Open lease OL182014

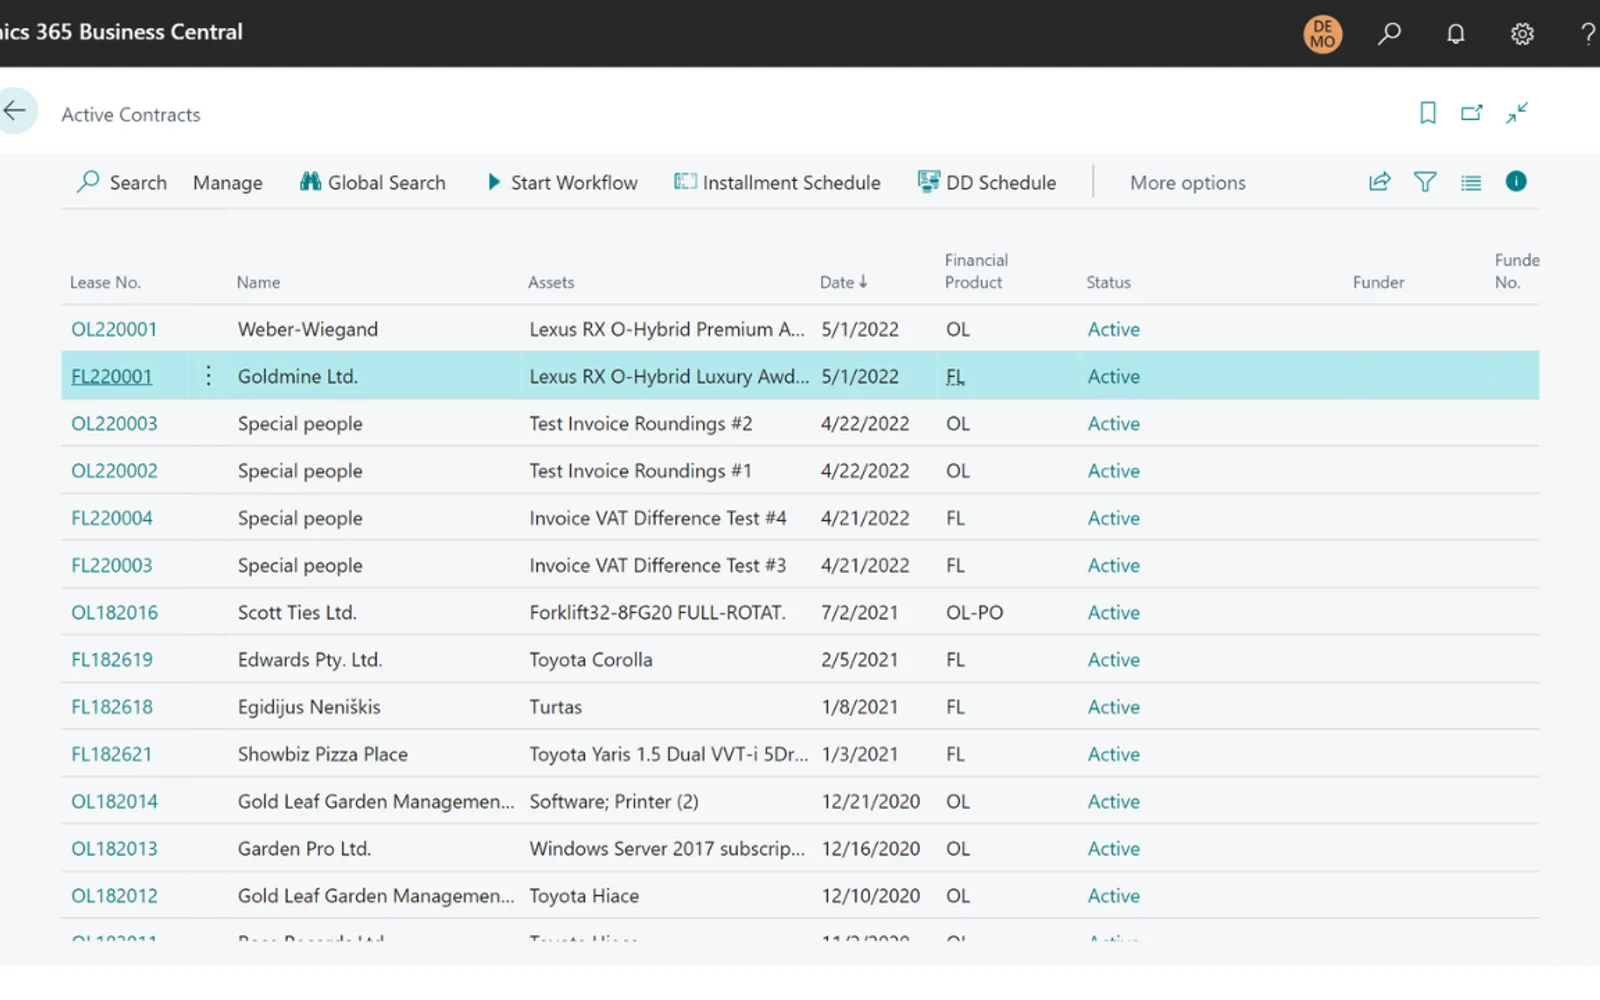pos(114,801)
